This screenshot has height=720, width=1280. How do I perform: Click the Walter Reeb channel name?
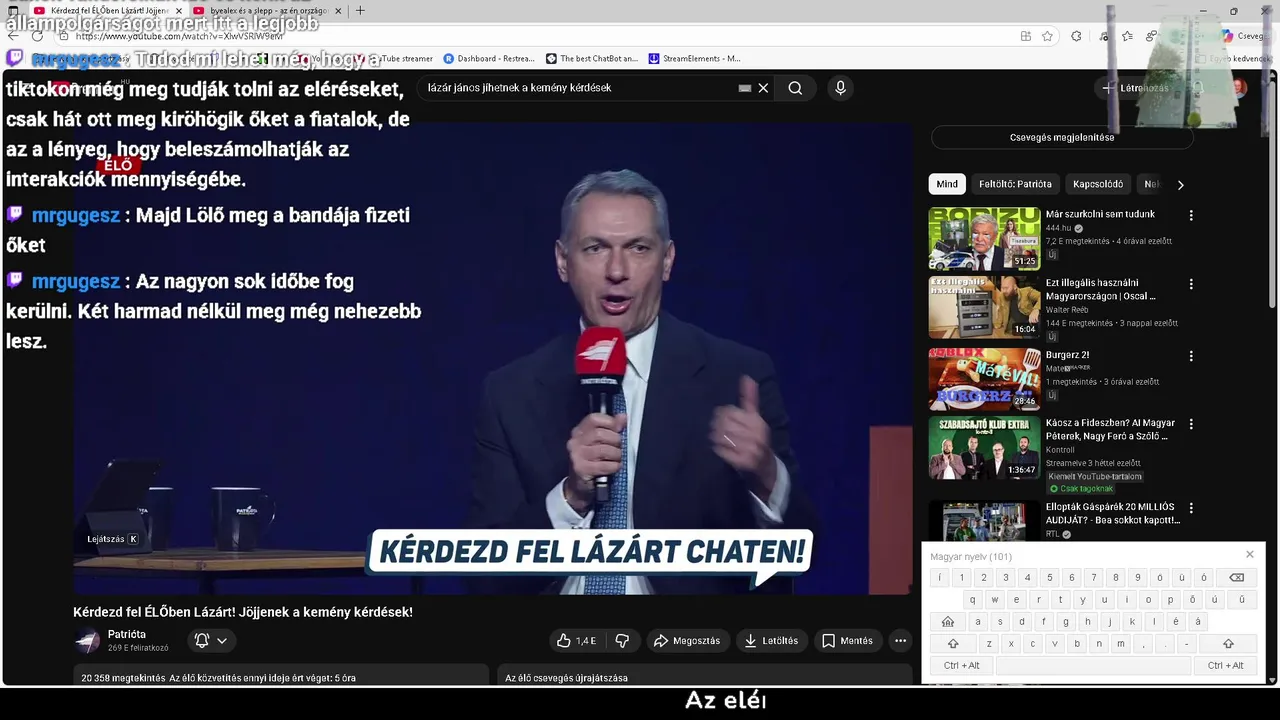pyautogui.click(x=1069, y=310)
